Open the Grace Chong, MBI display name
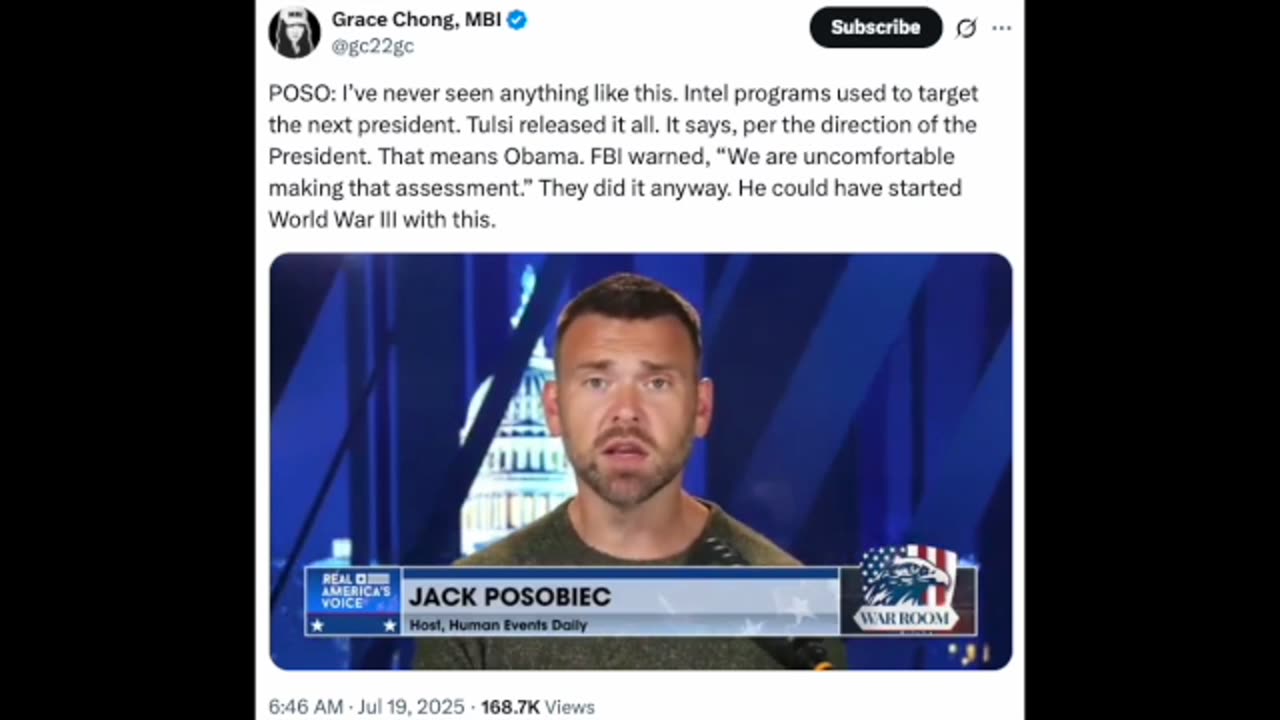1280x720 pixels. click(416, 19)
